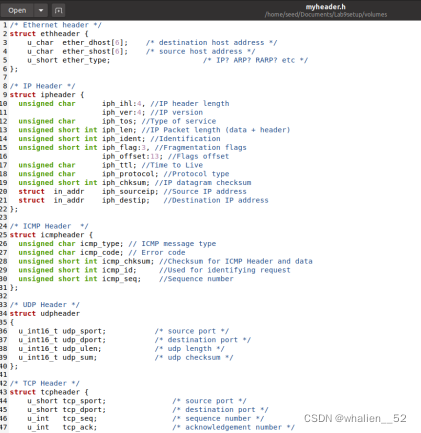The height and width of the screenshot is (433, 421).
Task: Click the 'struct tcpheader {' line
Action: 49,392
